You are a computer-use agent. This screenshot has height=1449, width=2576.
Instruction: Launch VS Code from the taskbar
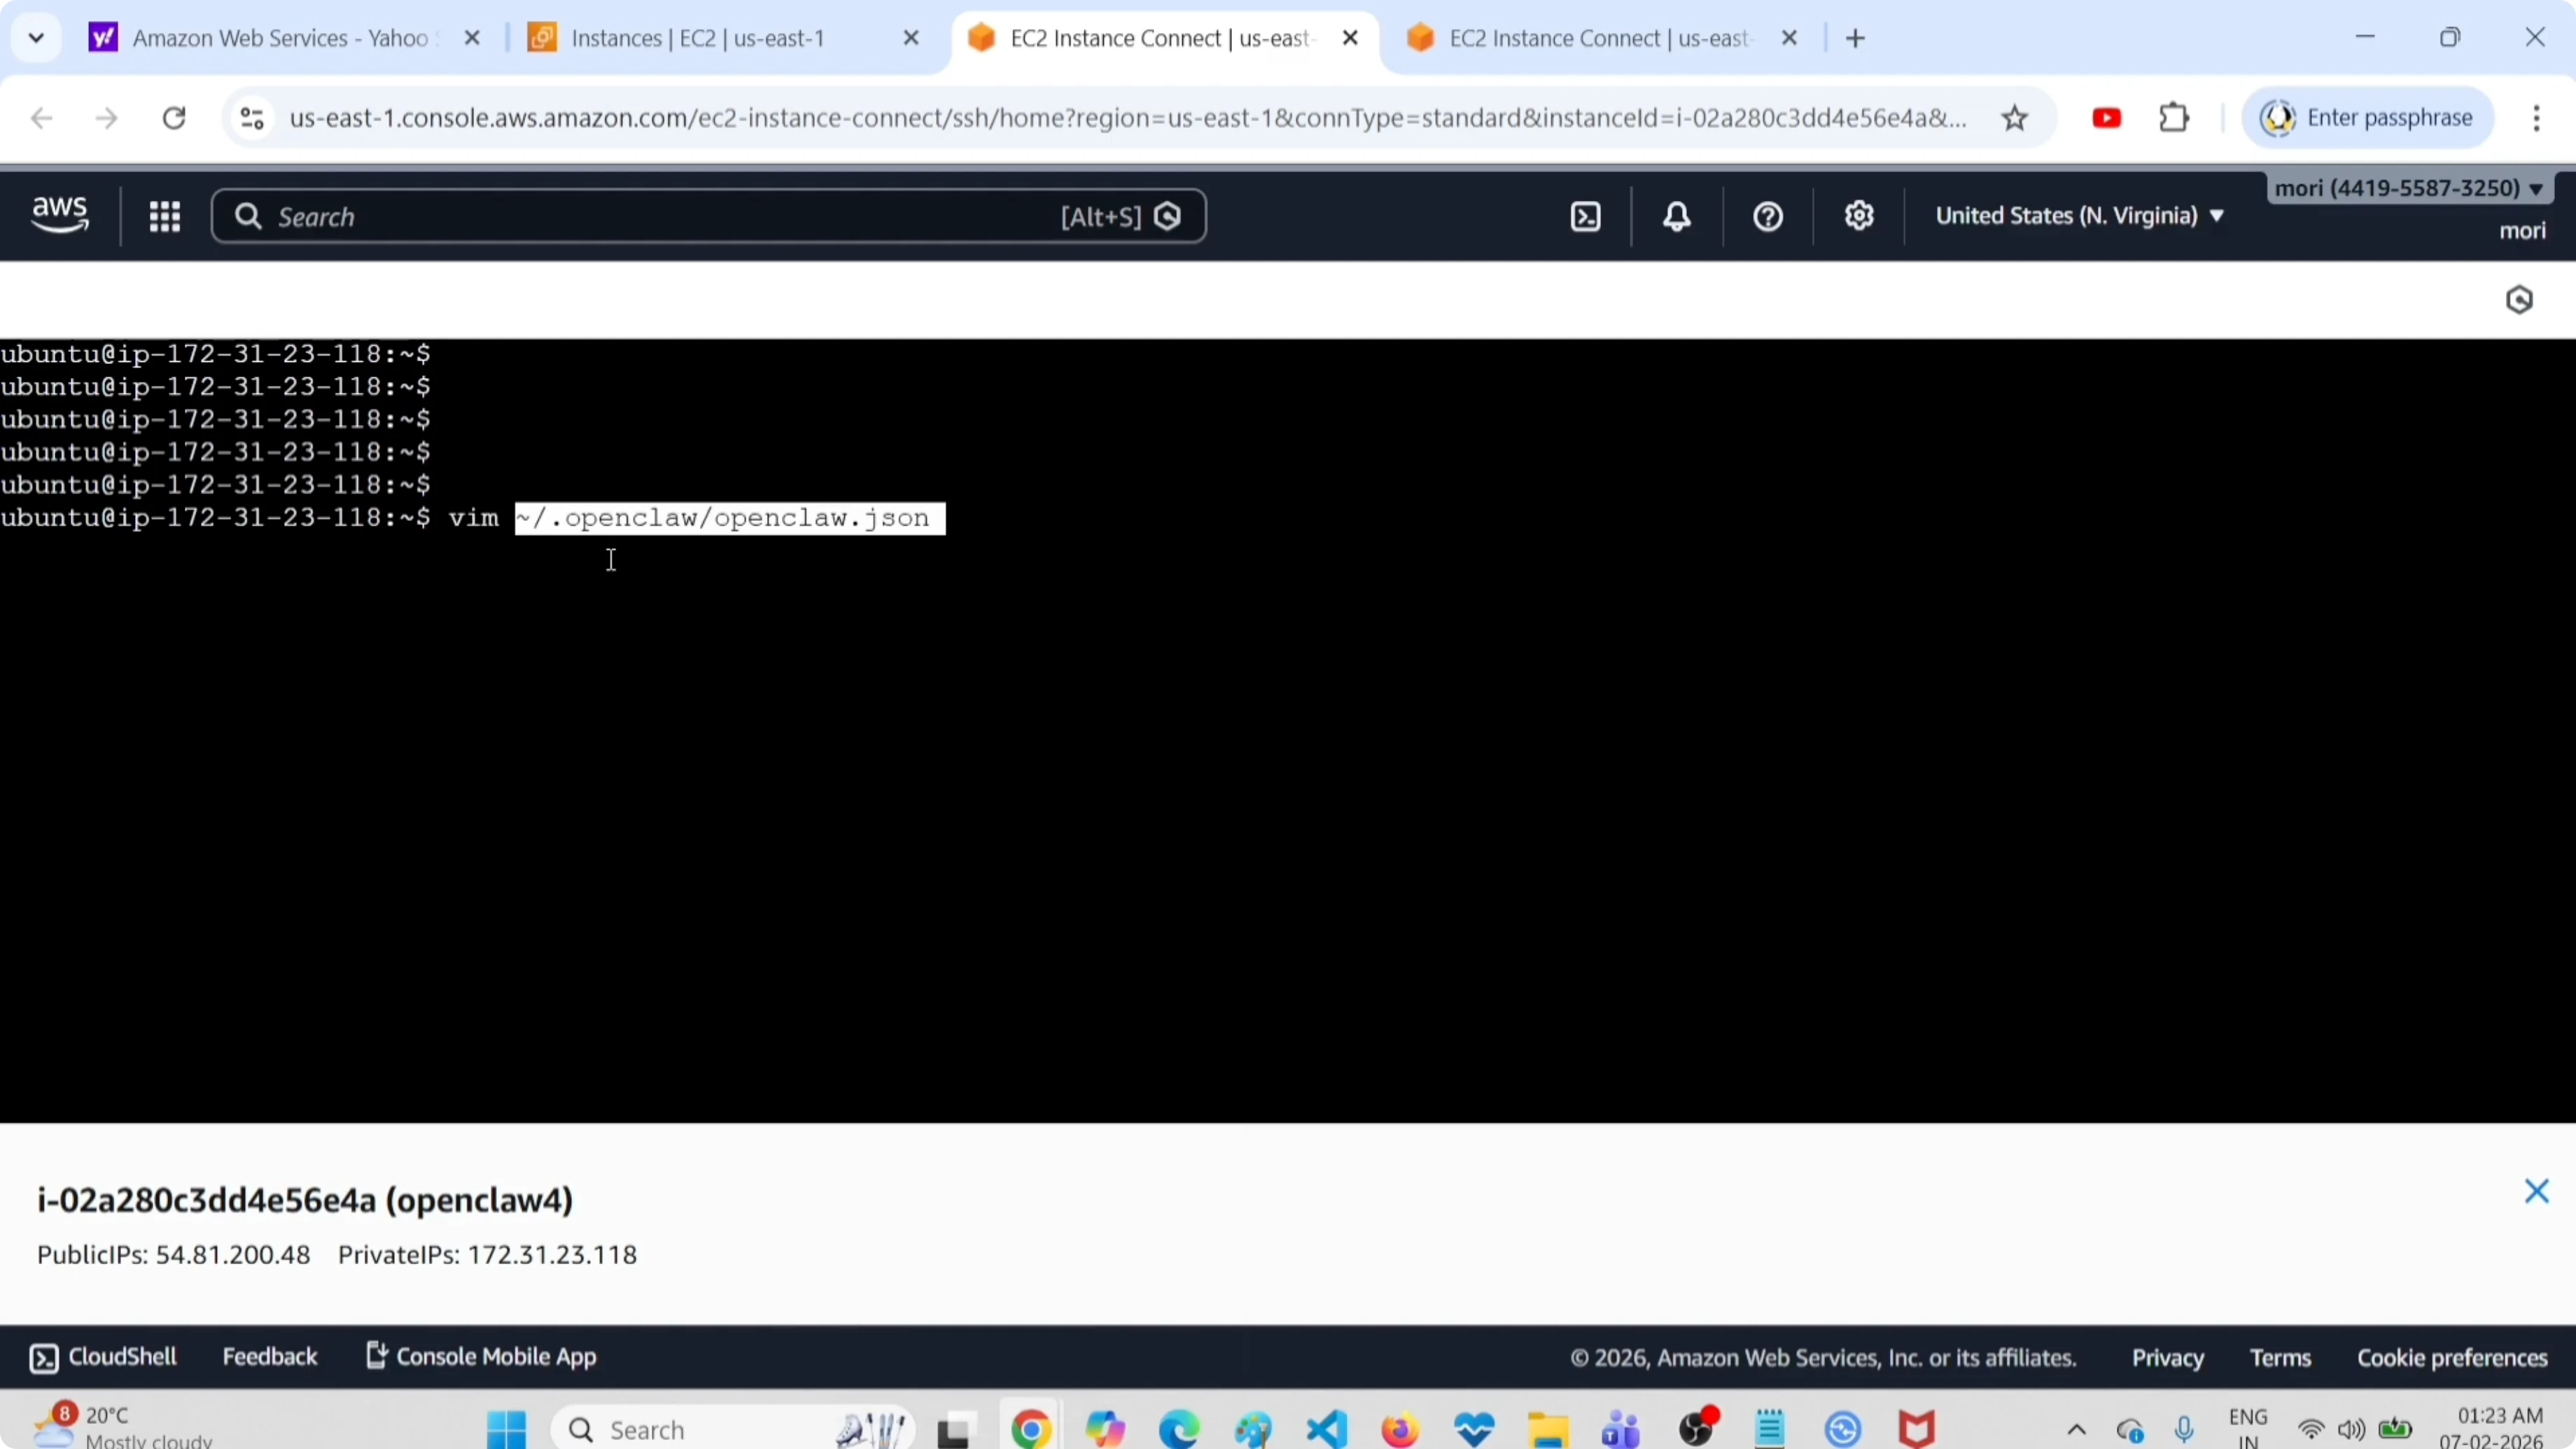click(1325, 1429)
